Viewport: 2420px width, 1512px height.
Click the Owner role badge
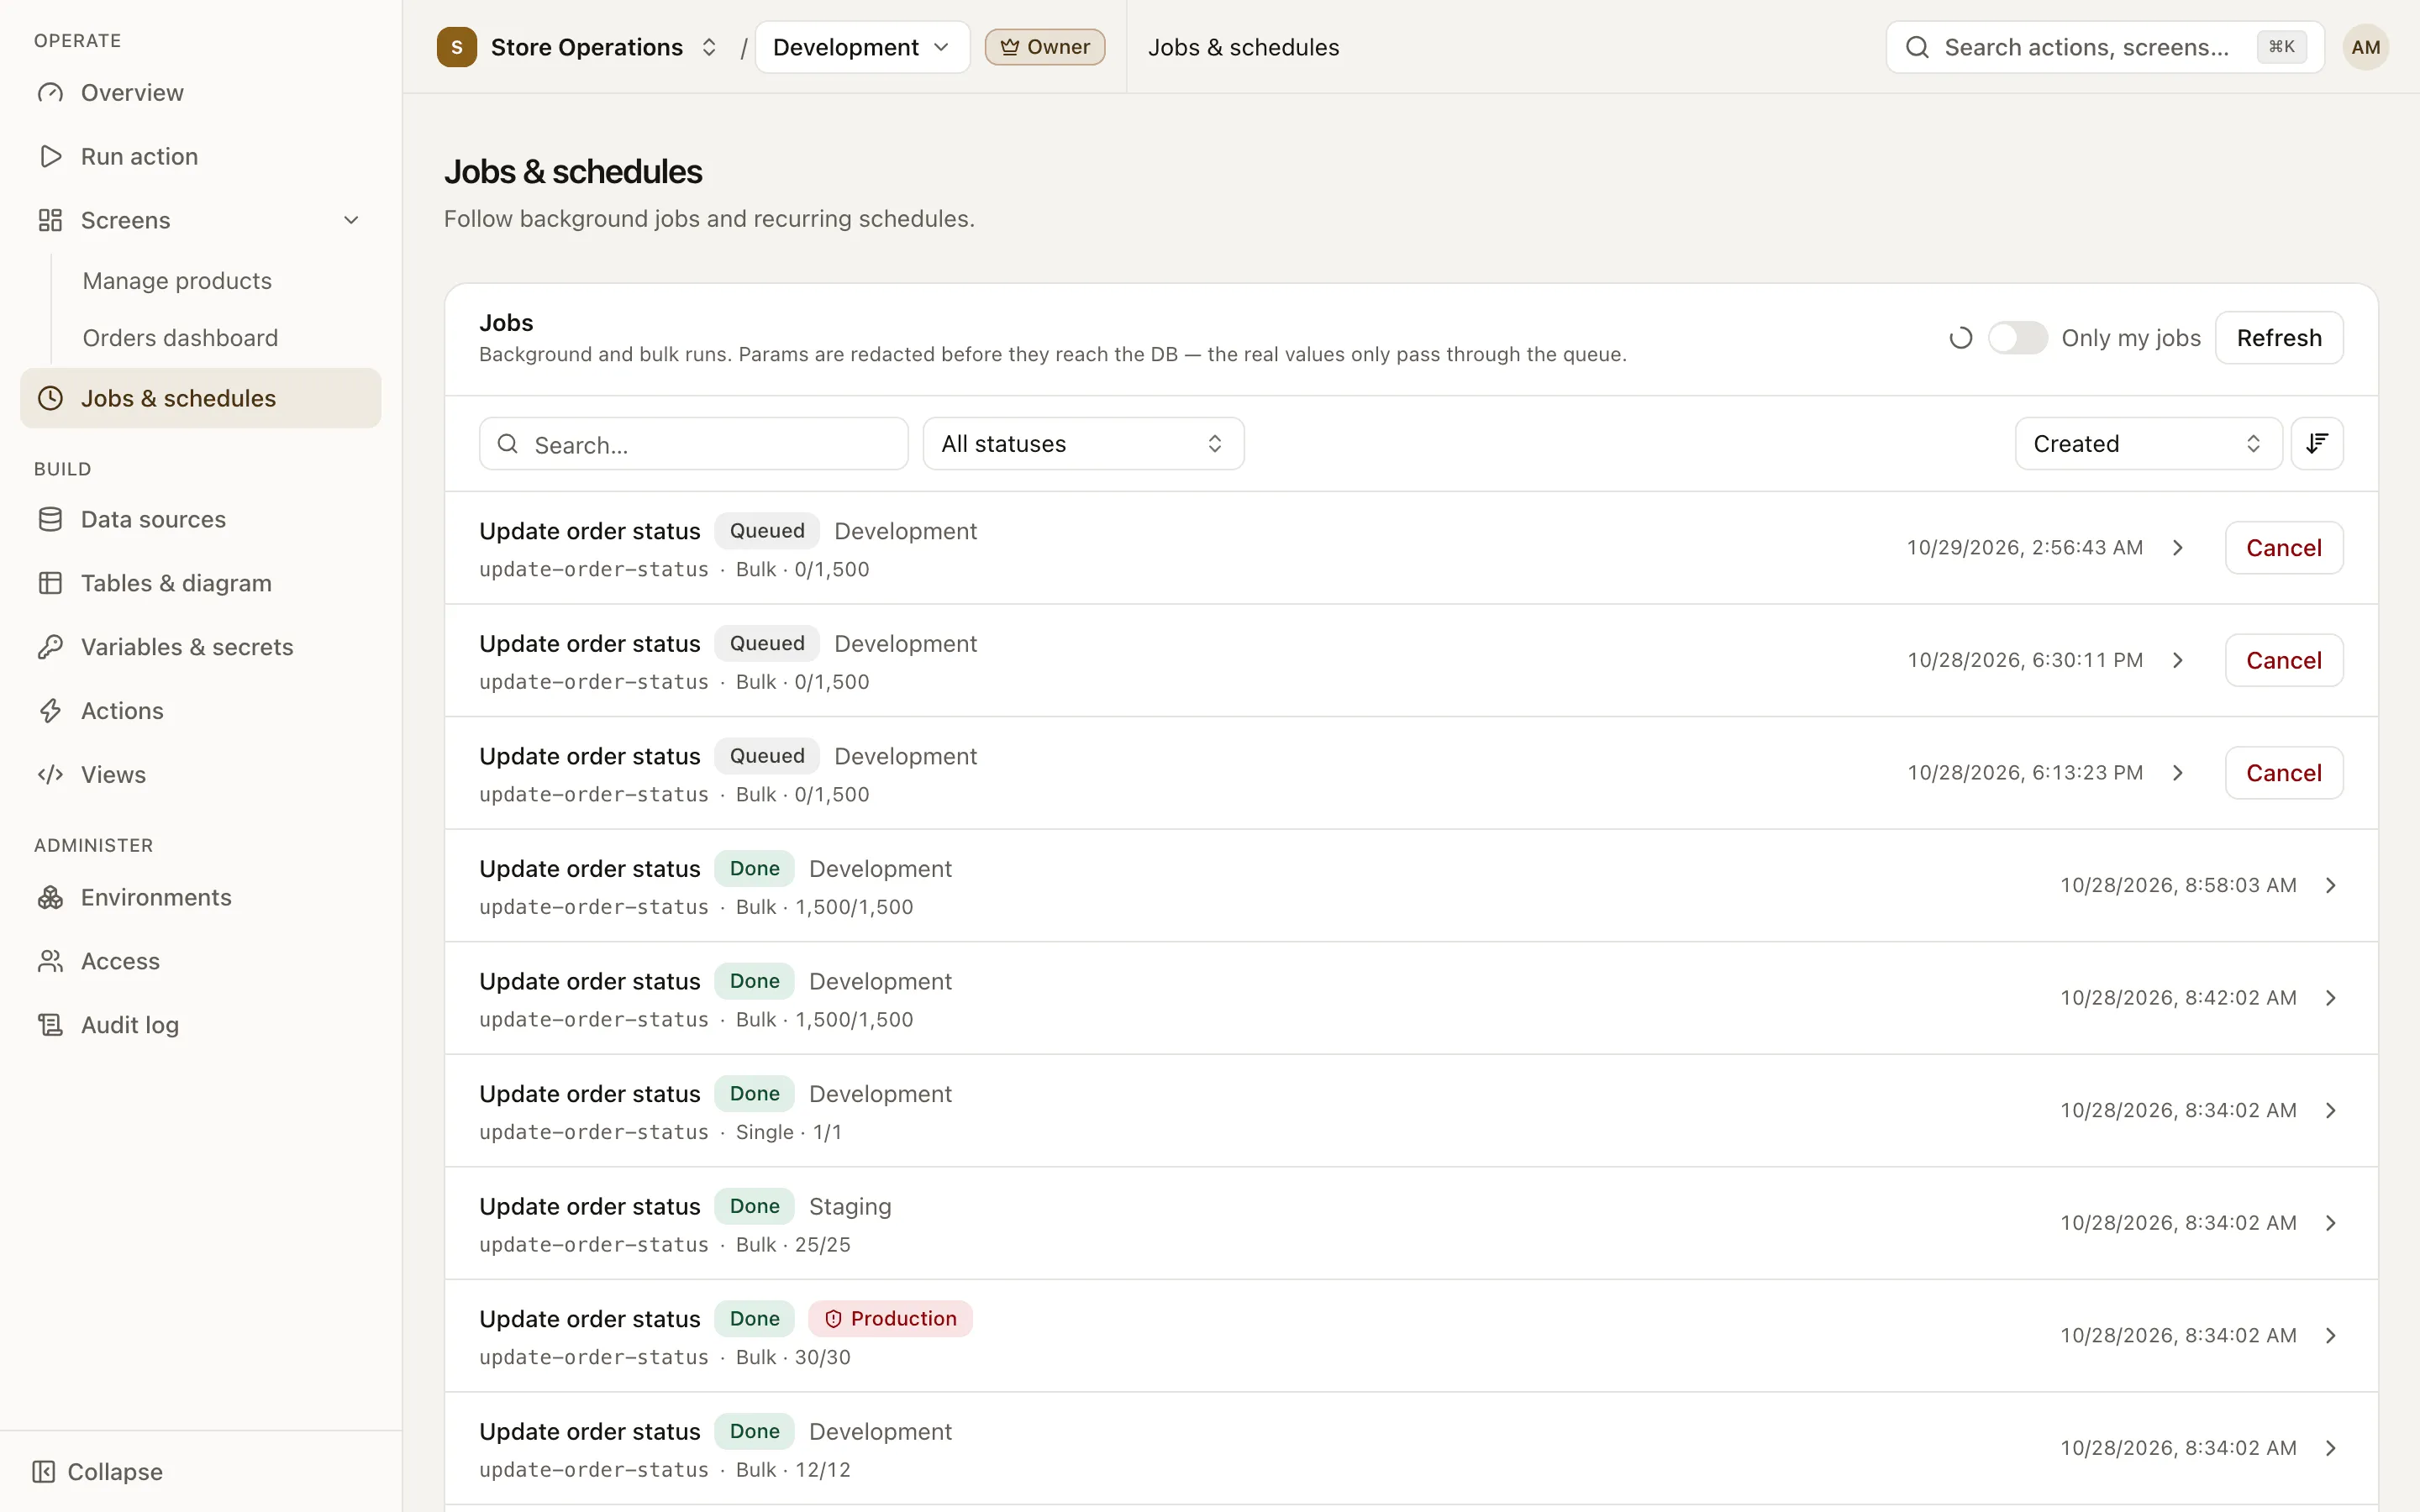coord(1045,47)
